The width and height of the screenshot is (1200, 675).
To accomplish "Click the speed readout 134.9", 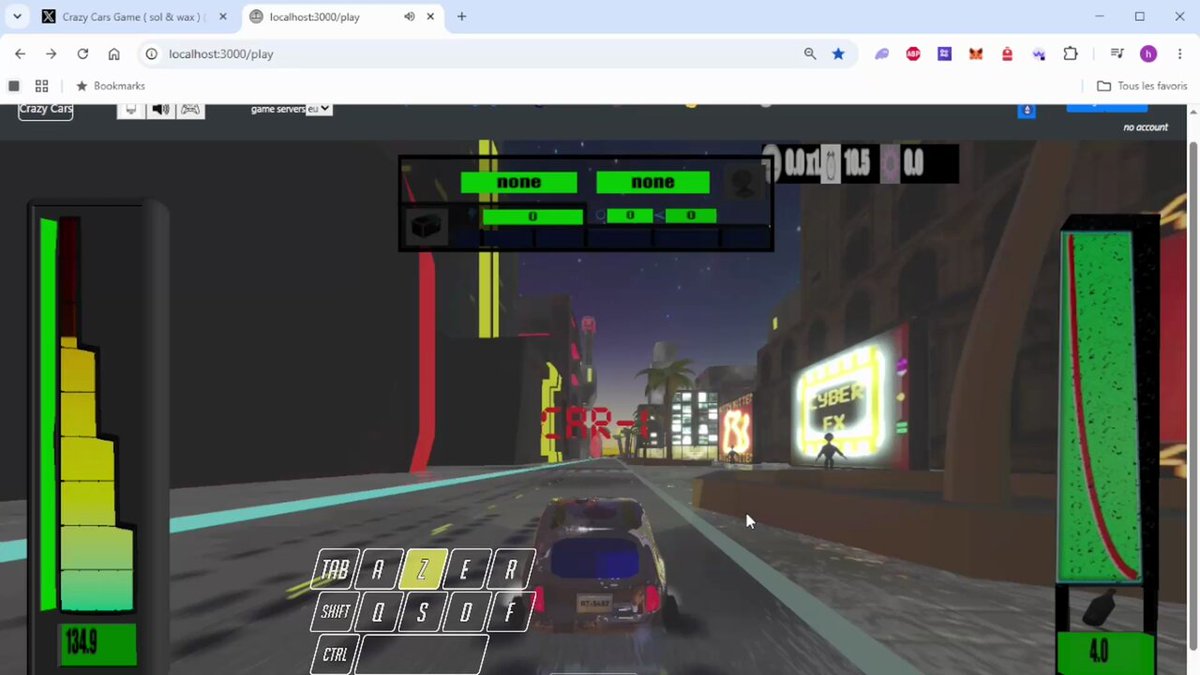I will click(97, 645).
